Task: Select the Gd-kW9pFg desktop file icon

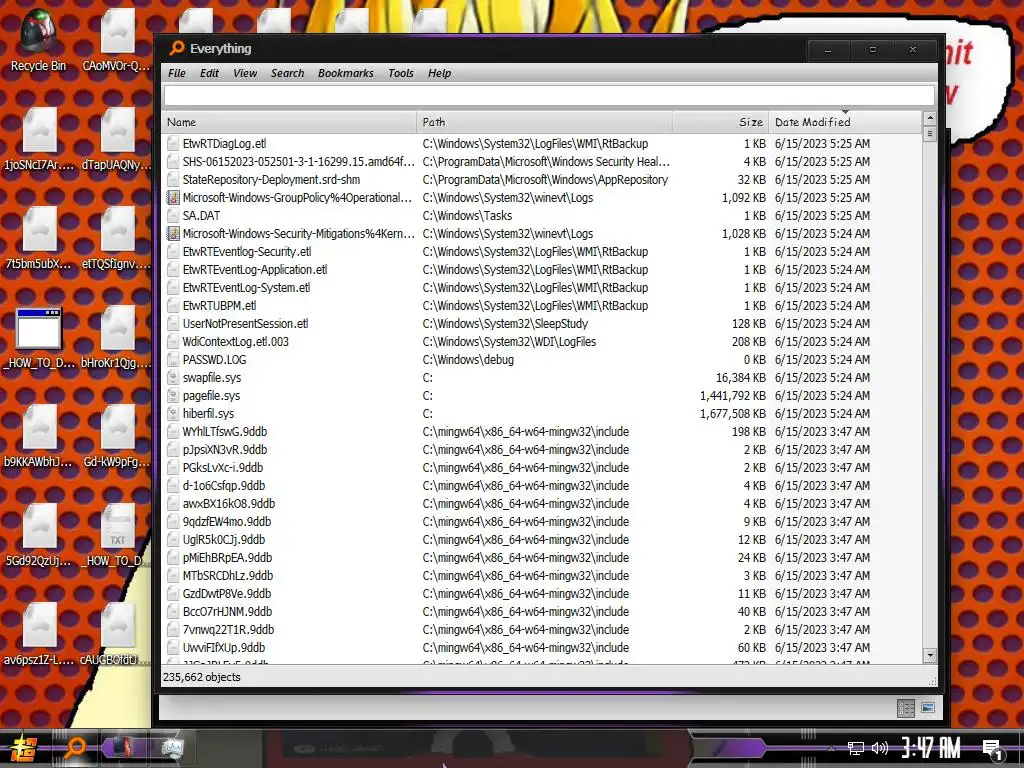Action: (x=117, y=436)
